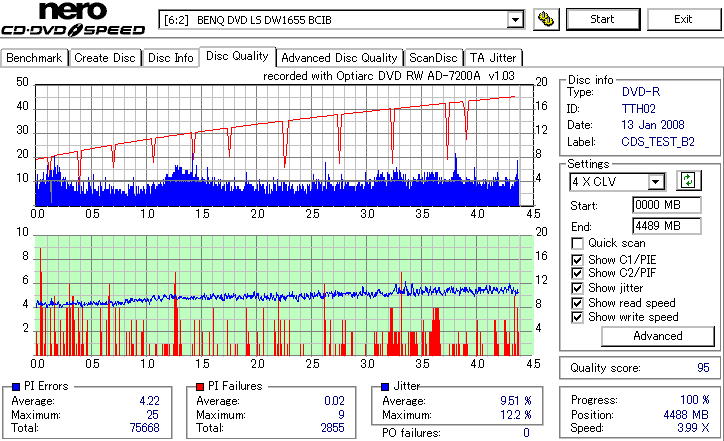Click the End position field 4489 MB

pyautogui.click(x=667, y=226)
